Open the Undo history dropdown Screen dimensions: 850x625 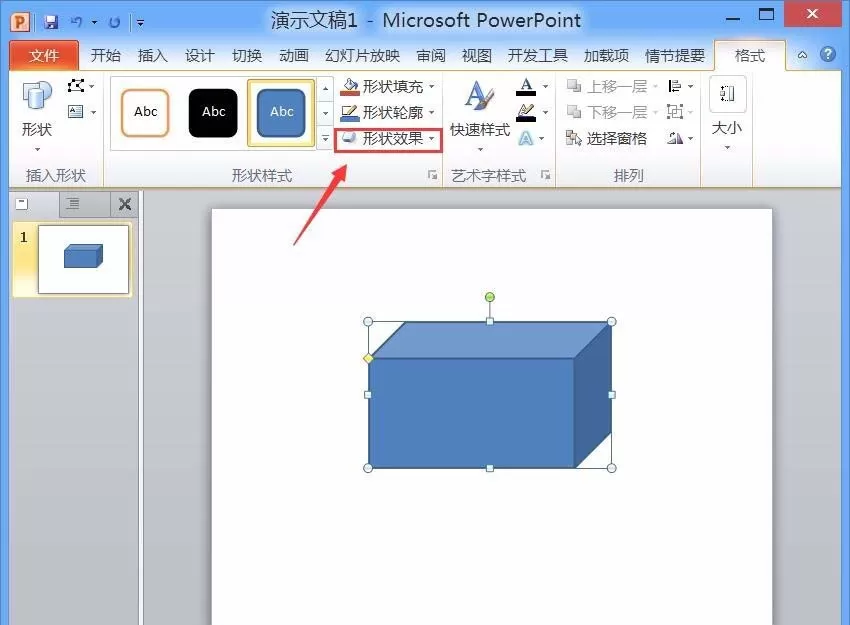point(94,22)
